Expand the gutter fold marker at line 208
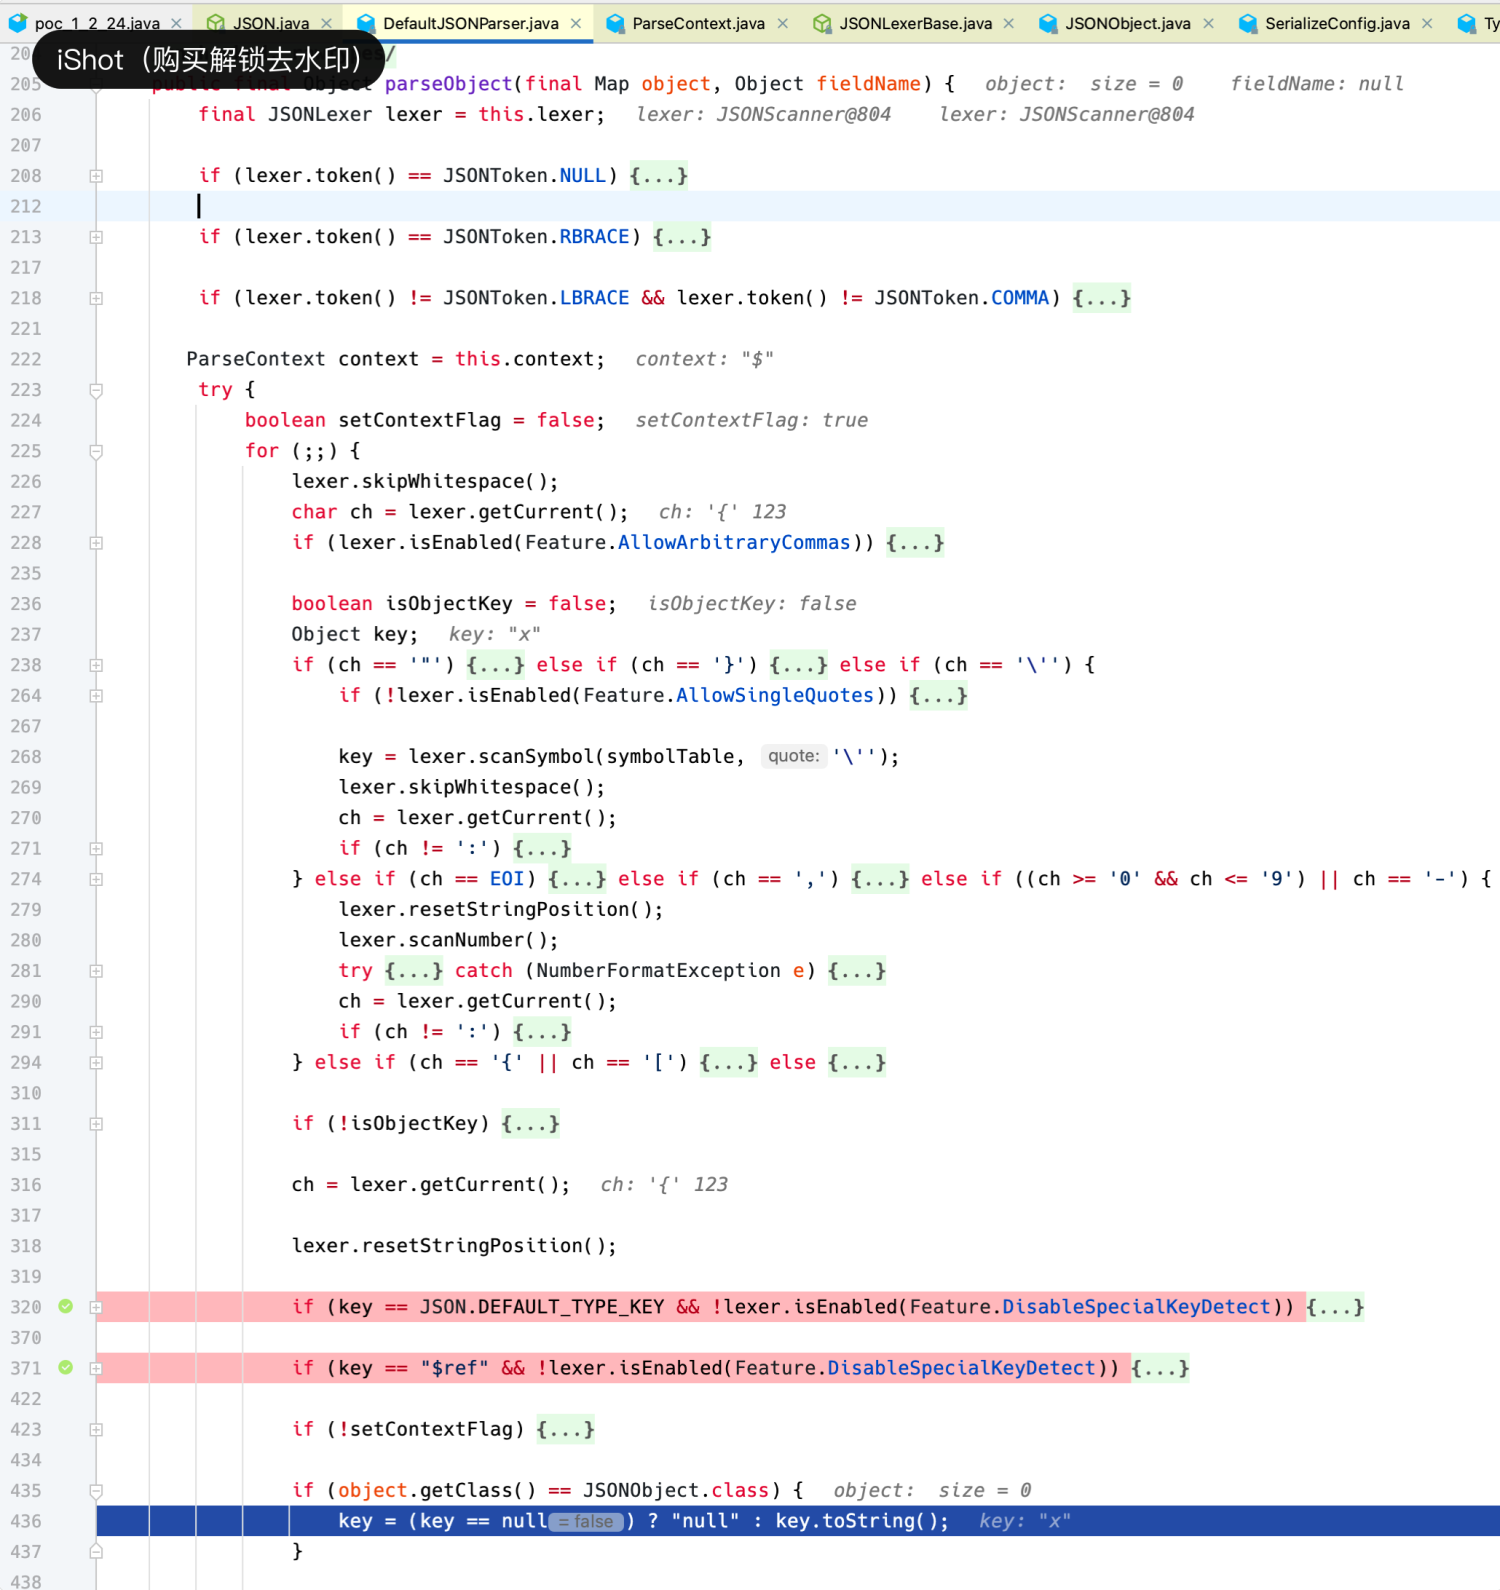The image size is (1500, 1590). [96, 176]
